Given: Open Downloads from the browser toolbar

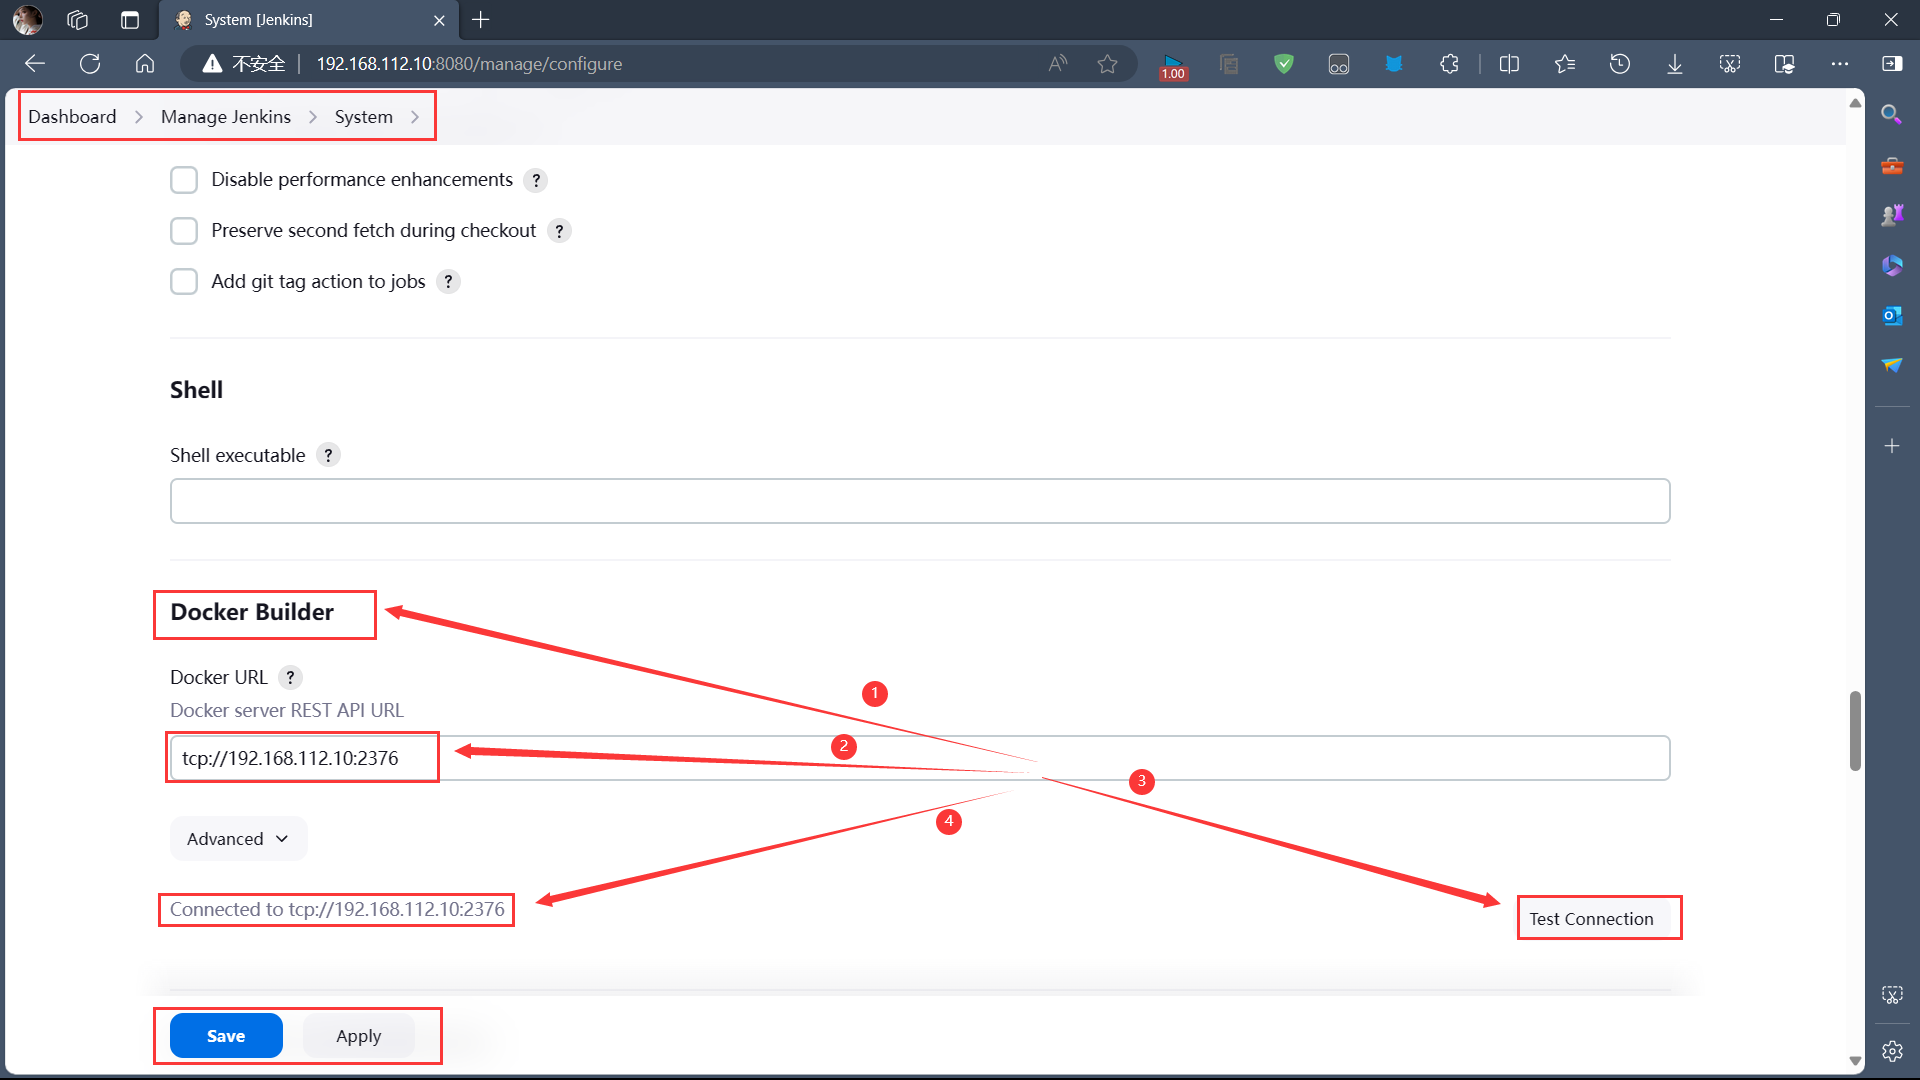Looking at the screenshot, I should pyautogui.click(x=1675, y=63).
